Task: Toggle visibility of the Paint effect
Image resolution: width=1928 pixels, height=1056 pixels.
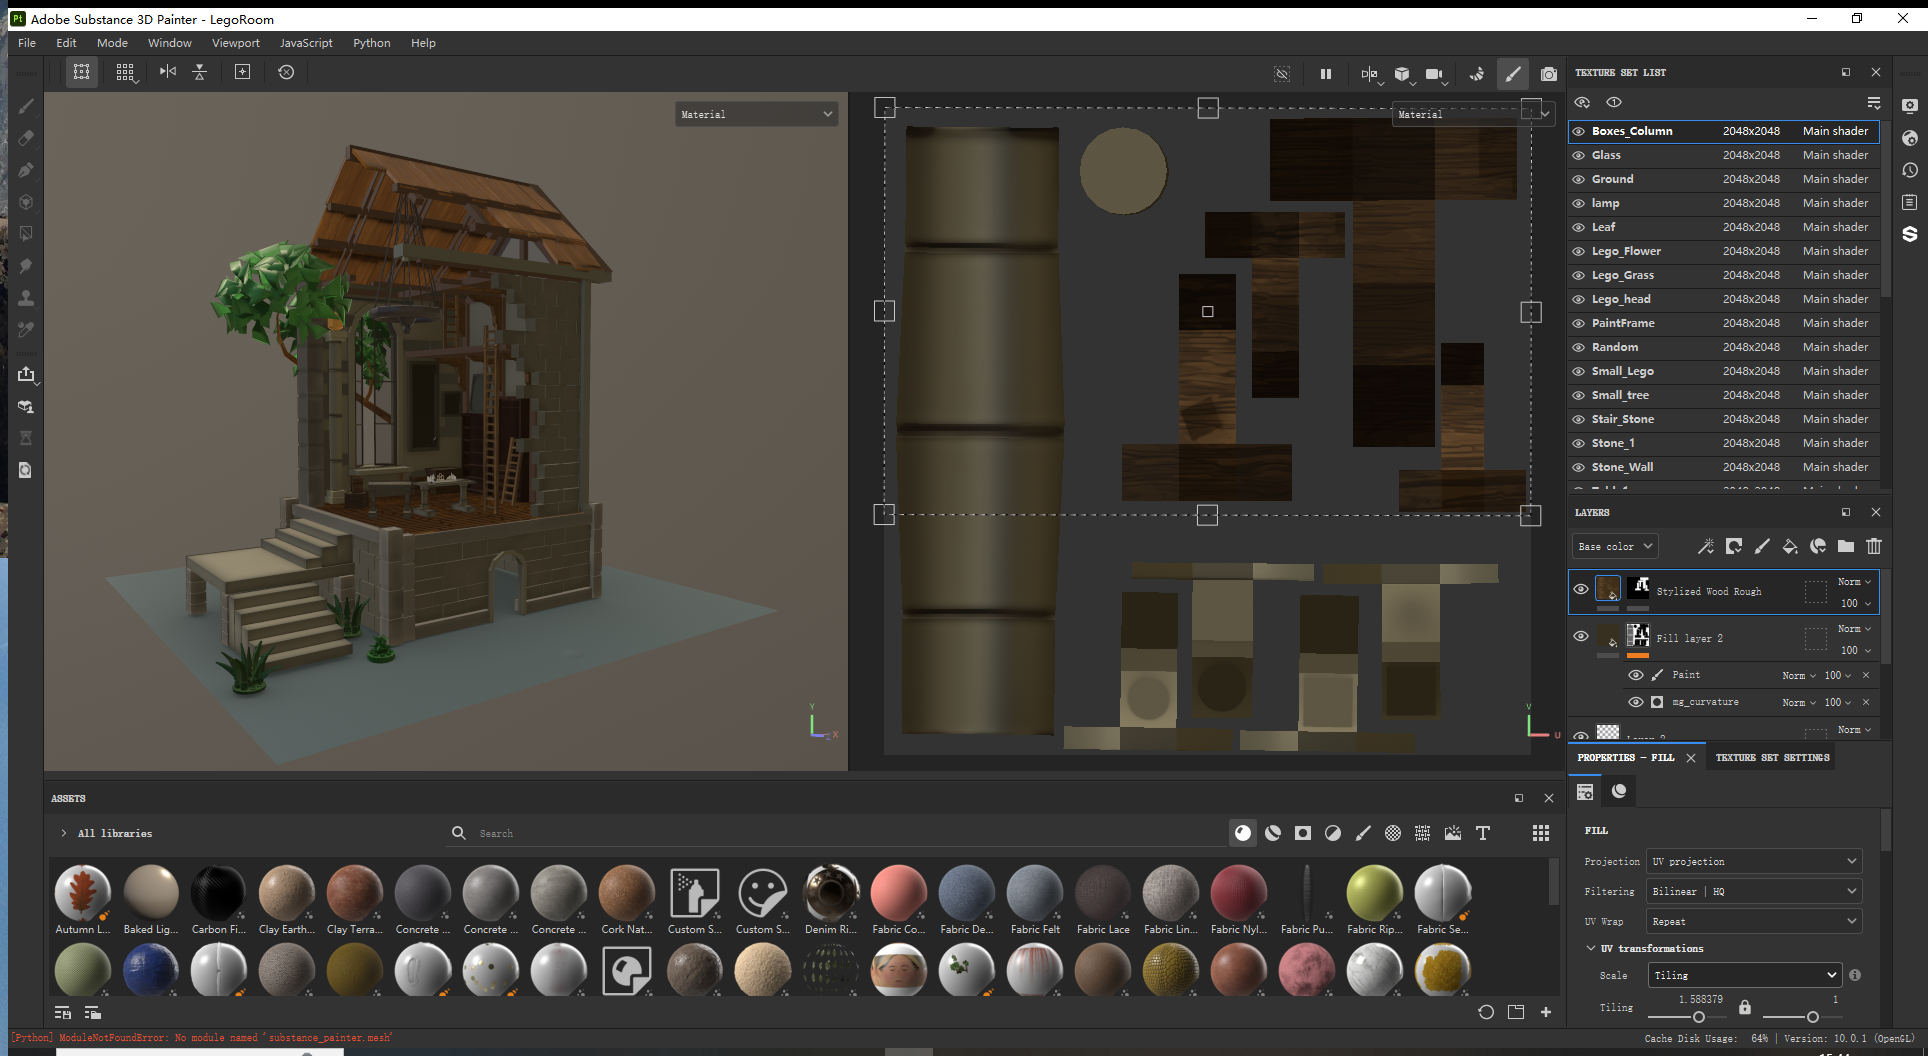Action: click(x=1636, y=675)
